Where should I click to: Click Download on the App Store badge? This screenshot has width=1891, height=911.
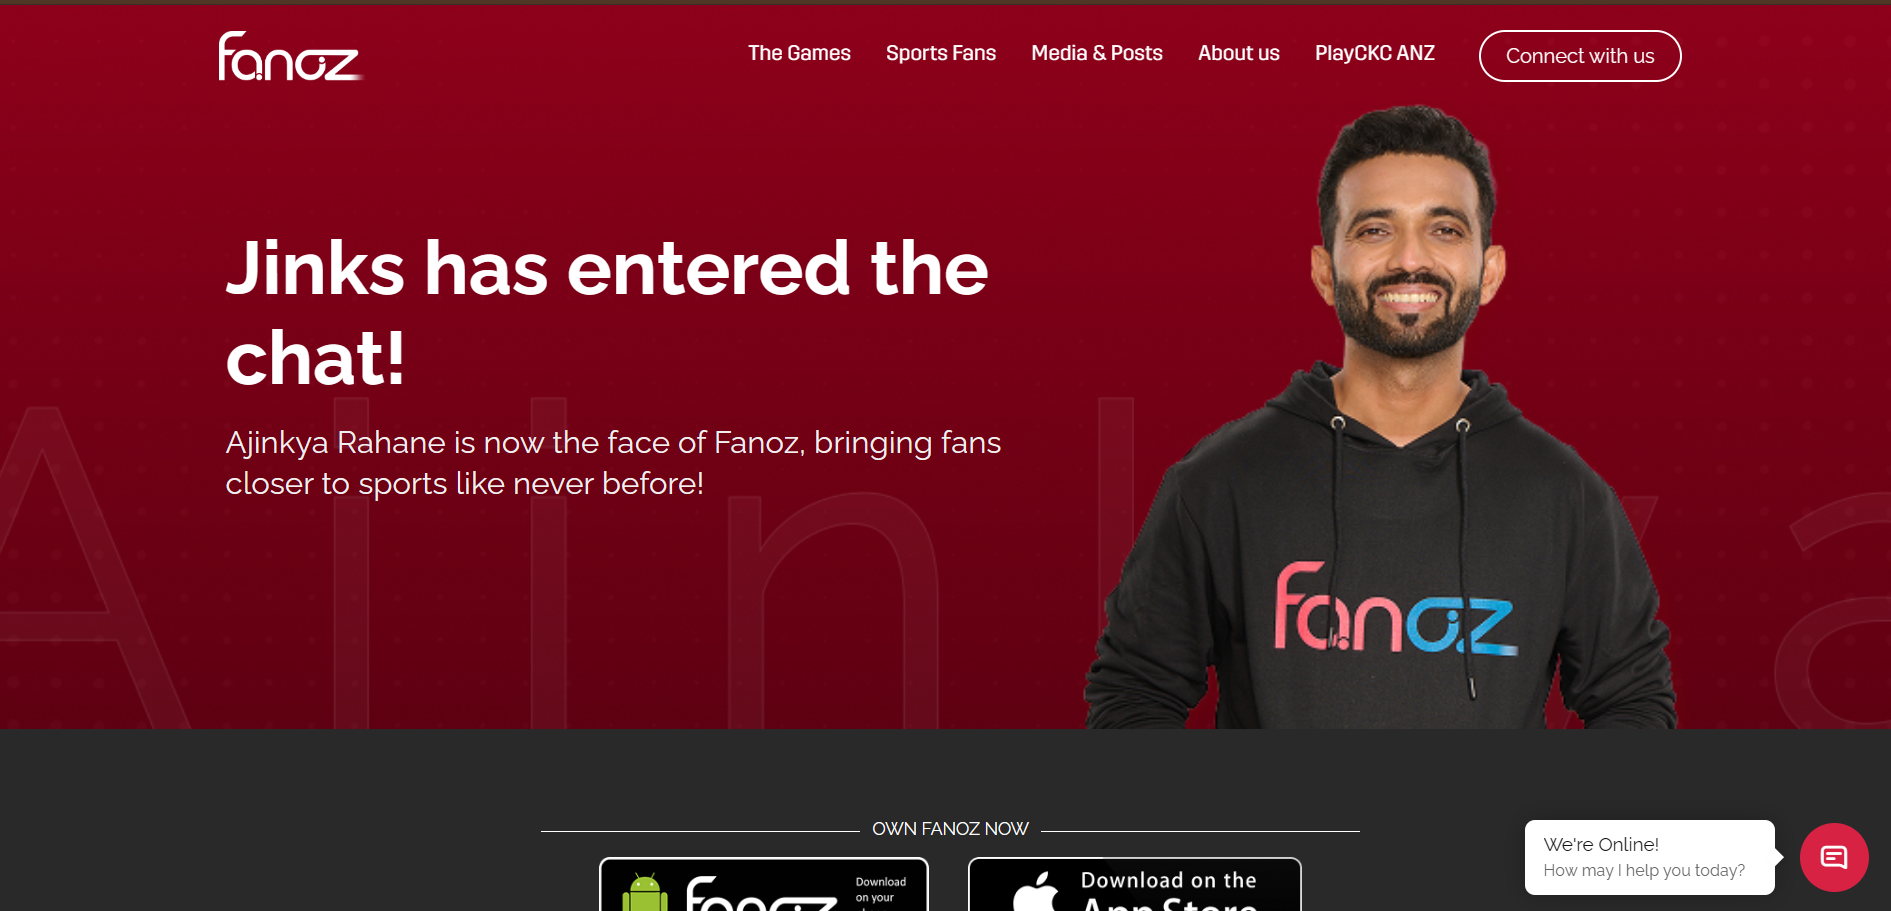1135,885
